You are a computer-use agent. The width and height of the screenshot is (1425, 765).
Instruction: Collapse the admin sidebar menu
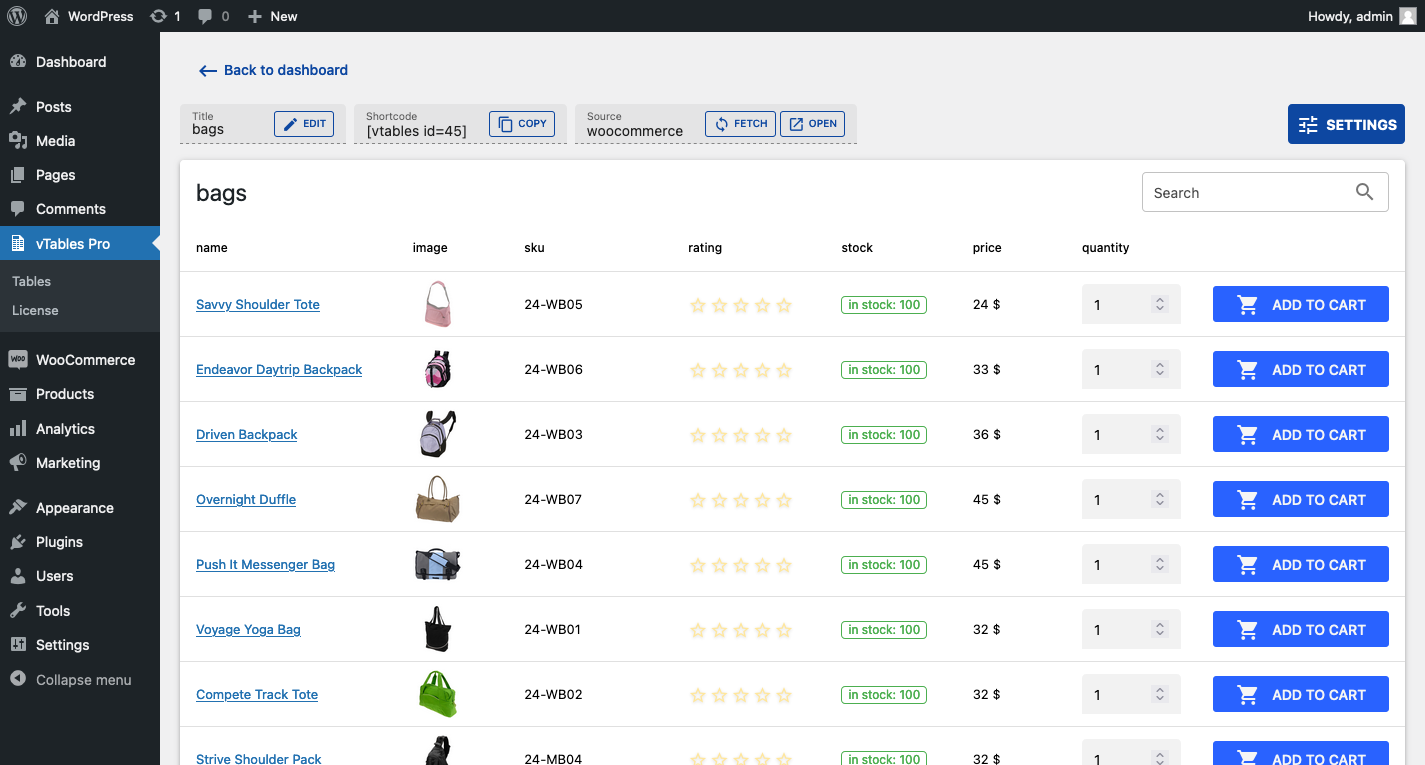click(80, 680)
